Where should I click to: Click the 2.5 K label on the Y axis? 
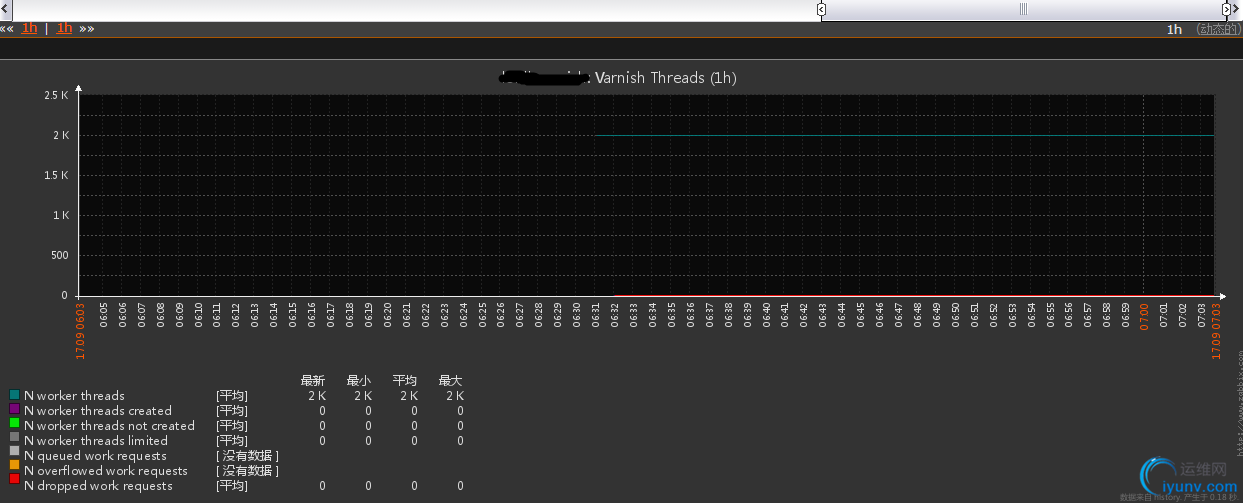(x=56, y=95)
